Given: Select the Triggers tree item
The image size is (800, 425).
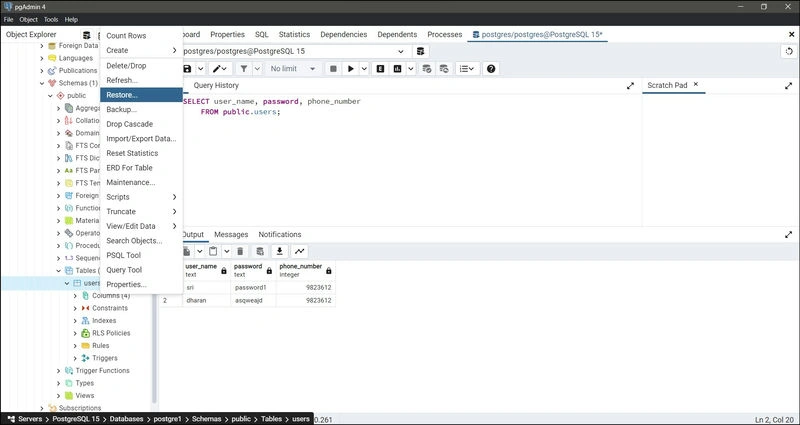Looking at the screenshot, I should 105,358.
